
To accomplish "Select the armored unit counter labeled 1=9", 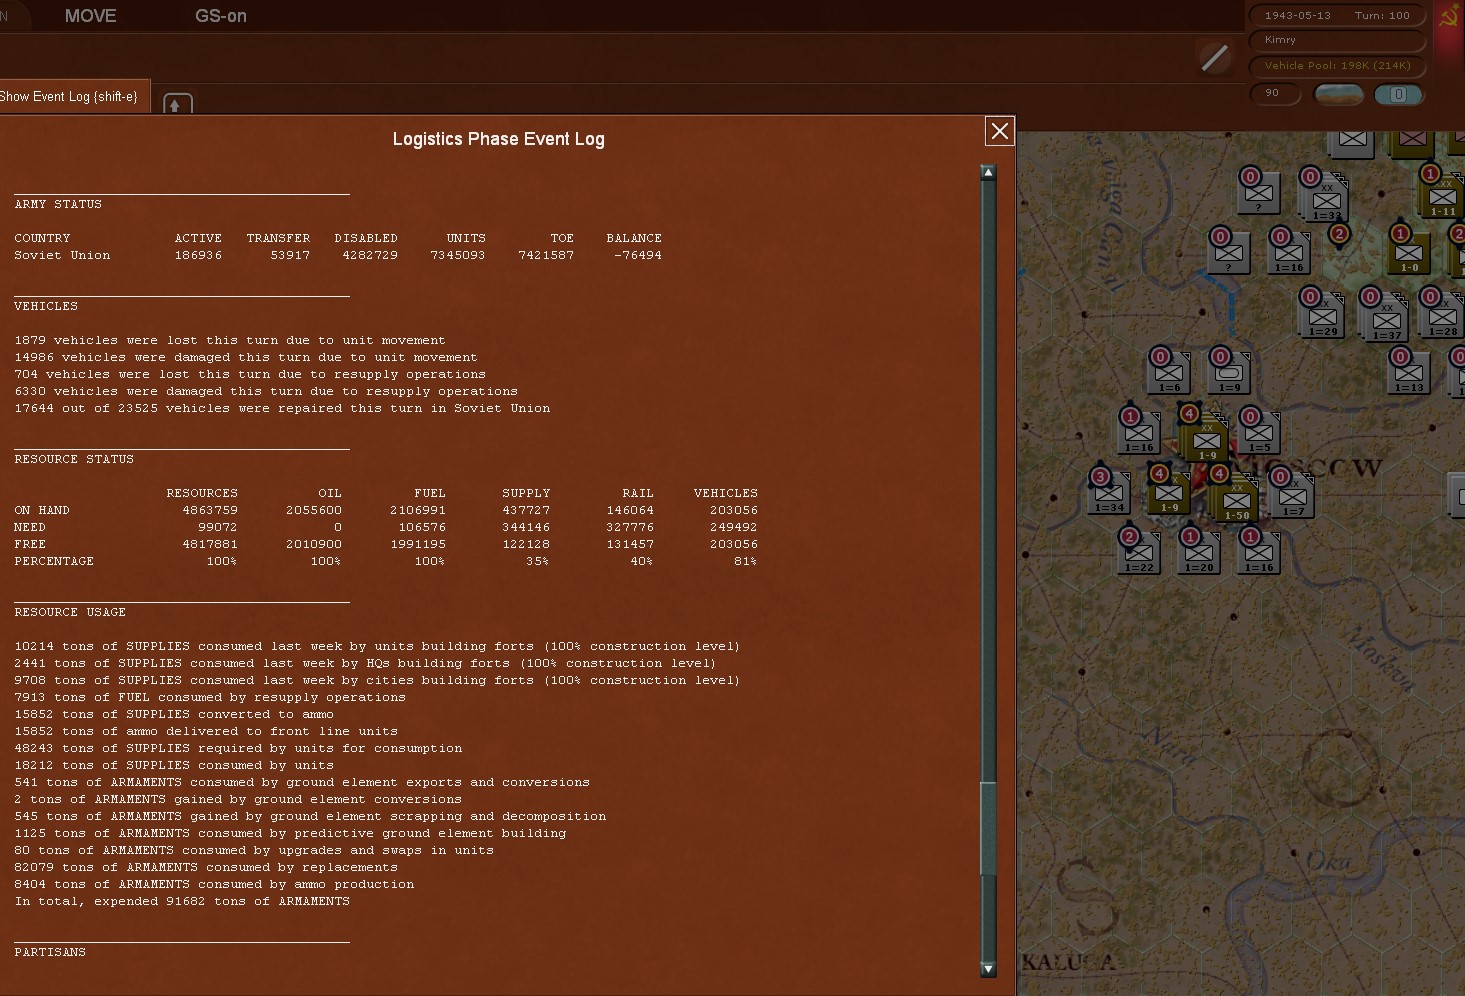I will tap(1229, 372).
